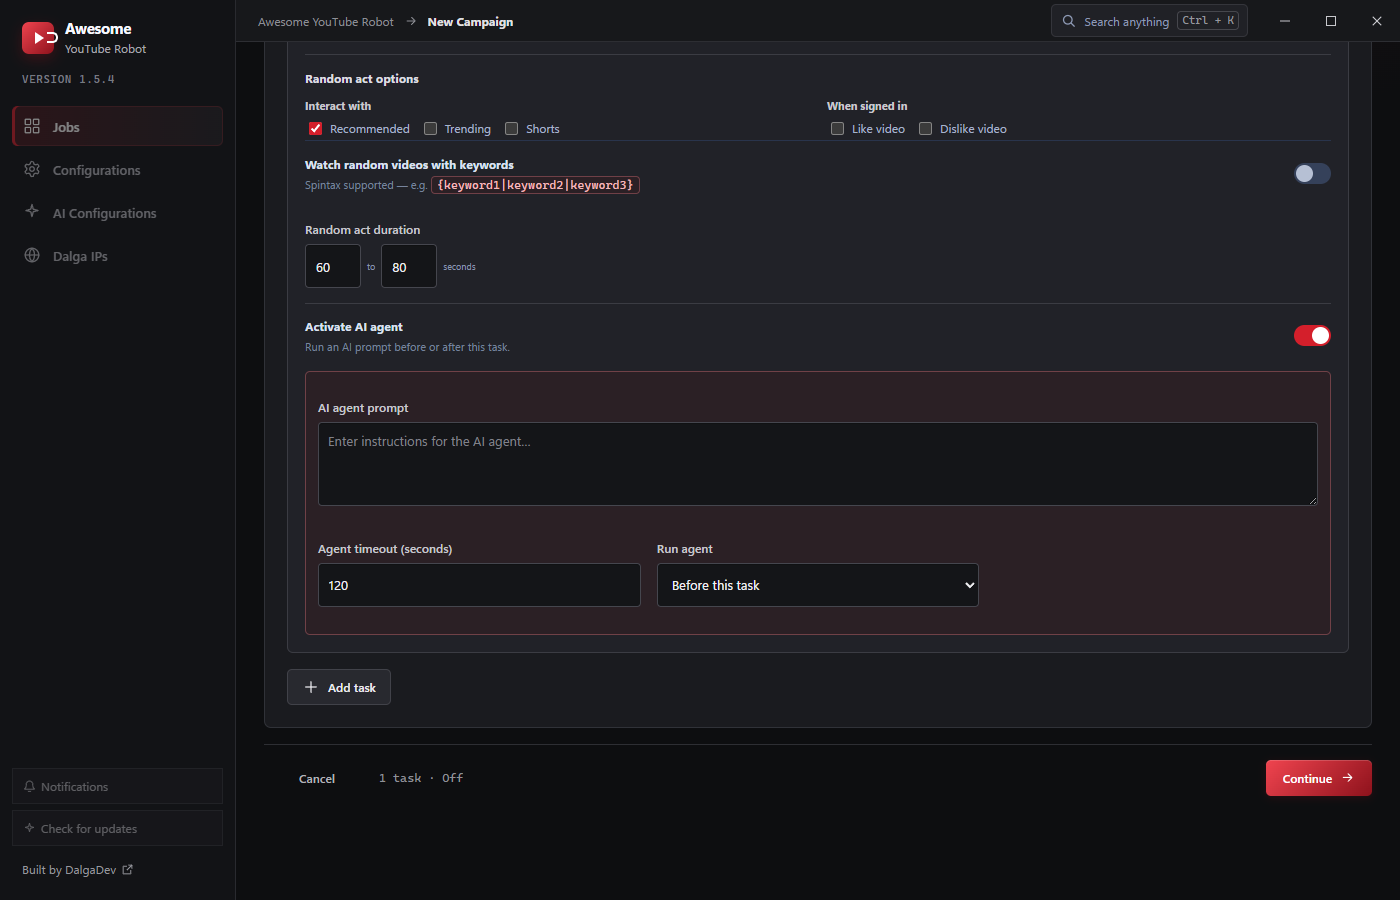
Task: Click the VERSION 1.5.4 label
Action: [68, 79]
